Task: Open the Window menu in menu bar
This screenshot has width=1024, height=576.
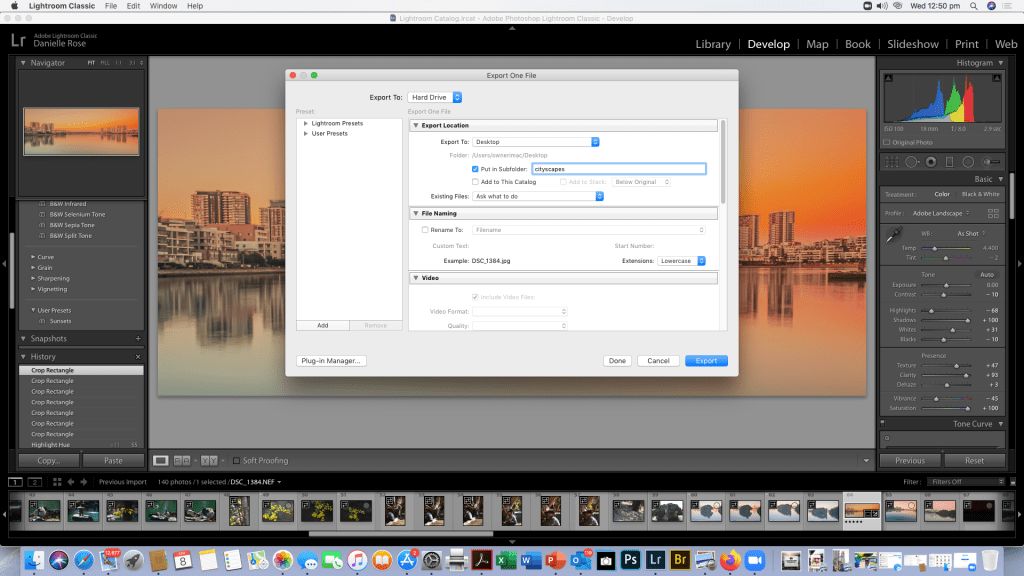Action: (163, 6)
